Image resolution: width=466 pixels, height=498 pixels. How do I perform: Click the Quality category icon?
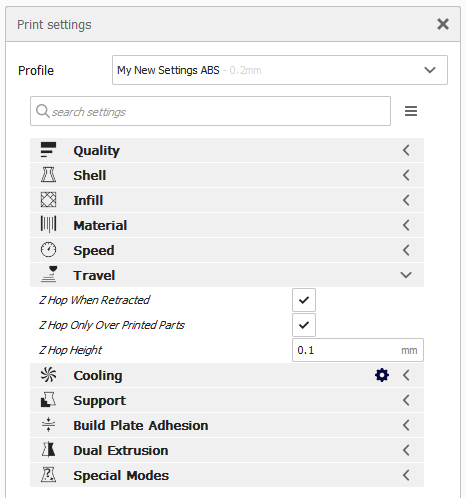[x=48, y=150]
